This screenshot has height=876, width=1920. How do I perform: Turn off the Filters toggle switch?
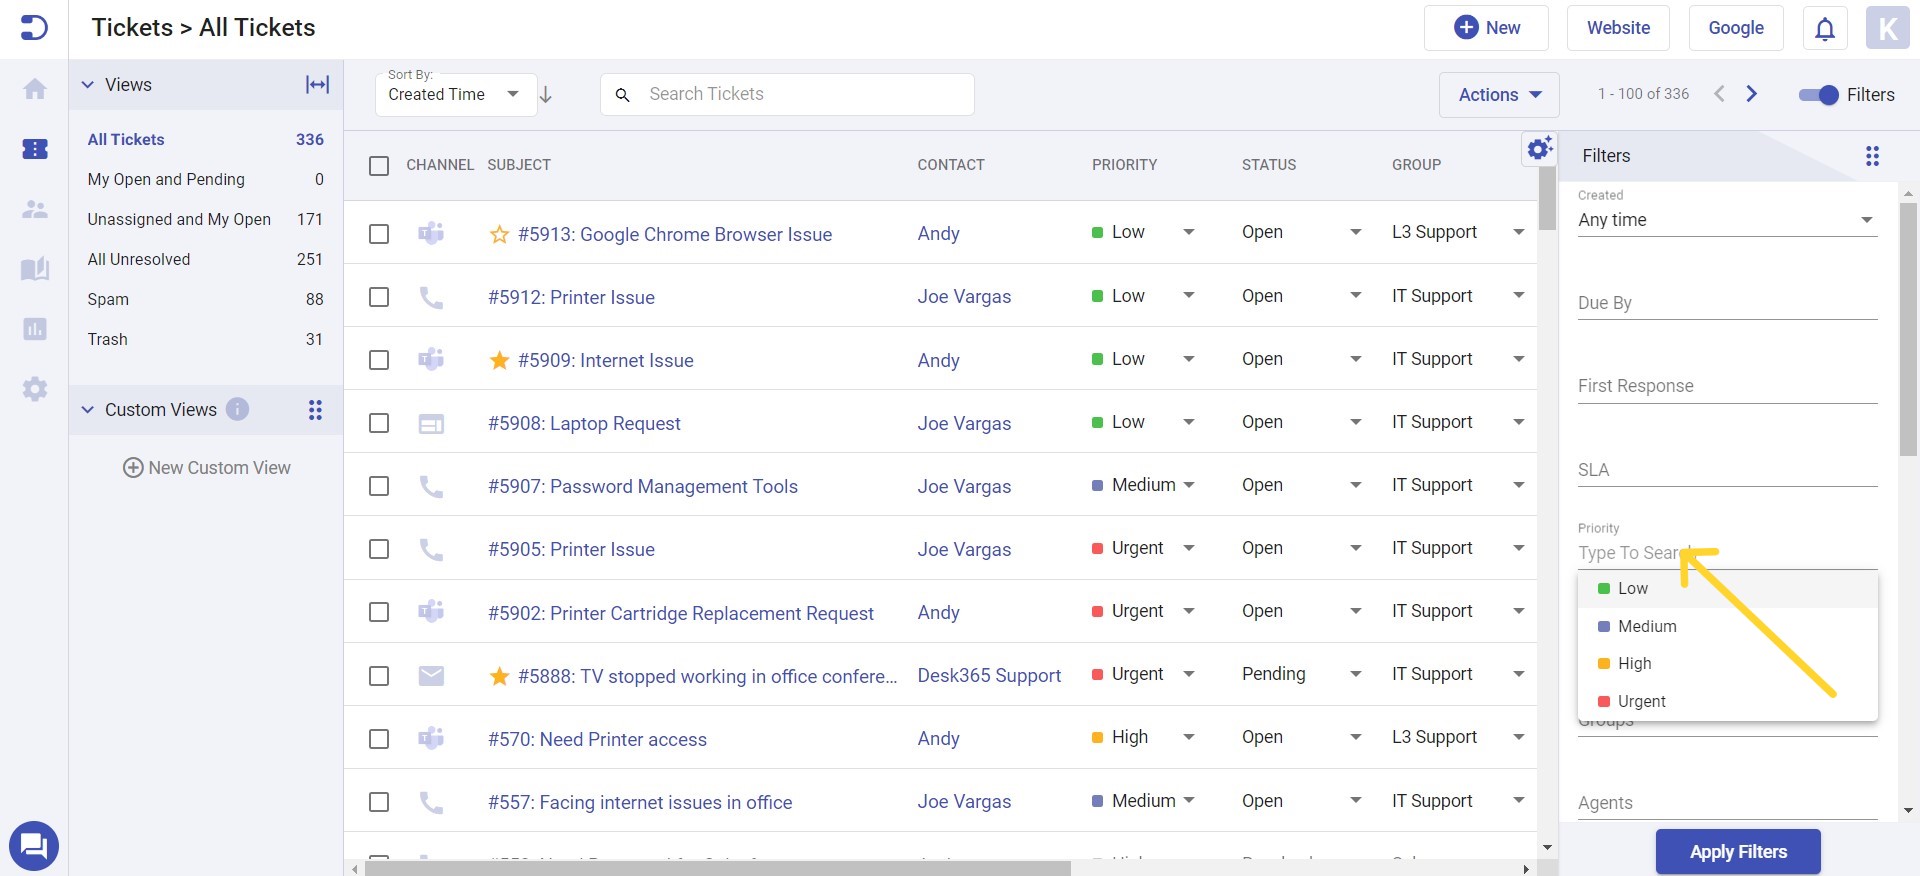pyautogui.click(x=1818, y=95)
